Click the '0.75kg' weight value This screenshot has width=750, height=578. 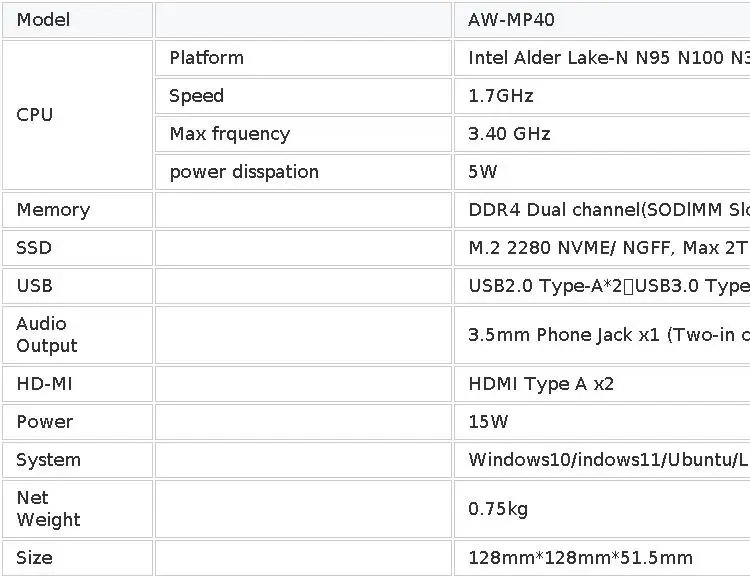tap(498, 509)
